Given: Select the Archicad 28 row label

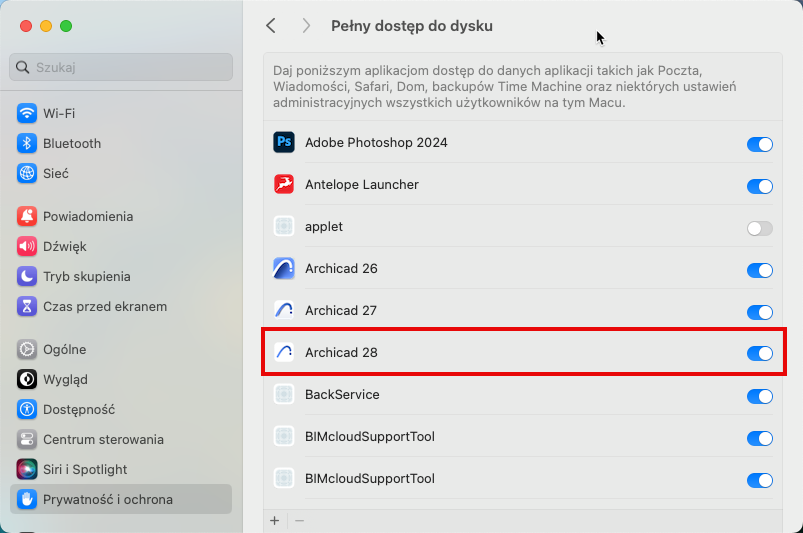Looking at the screenshot, I should [341, 352].
